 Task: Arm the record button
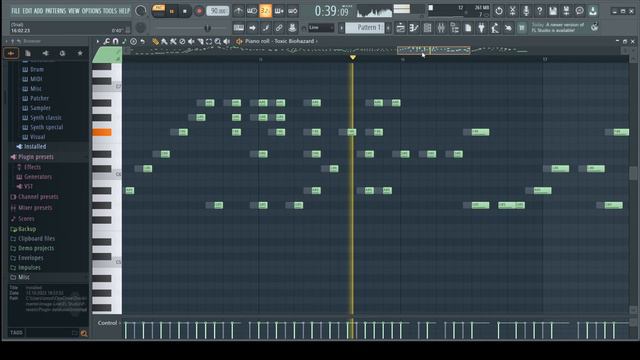(199, 11)
